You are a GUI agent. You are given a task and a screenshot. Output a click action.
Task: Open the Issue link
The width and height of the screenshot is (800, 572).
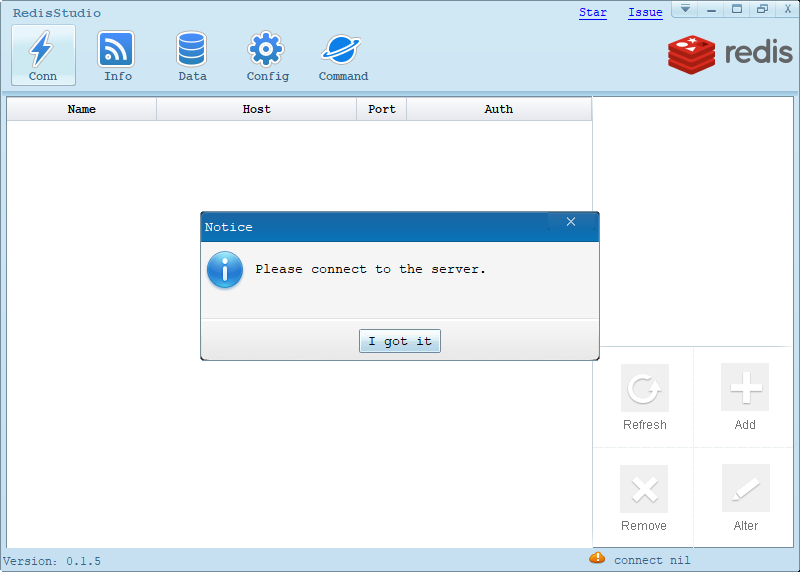coord(645,13)
